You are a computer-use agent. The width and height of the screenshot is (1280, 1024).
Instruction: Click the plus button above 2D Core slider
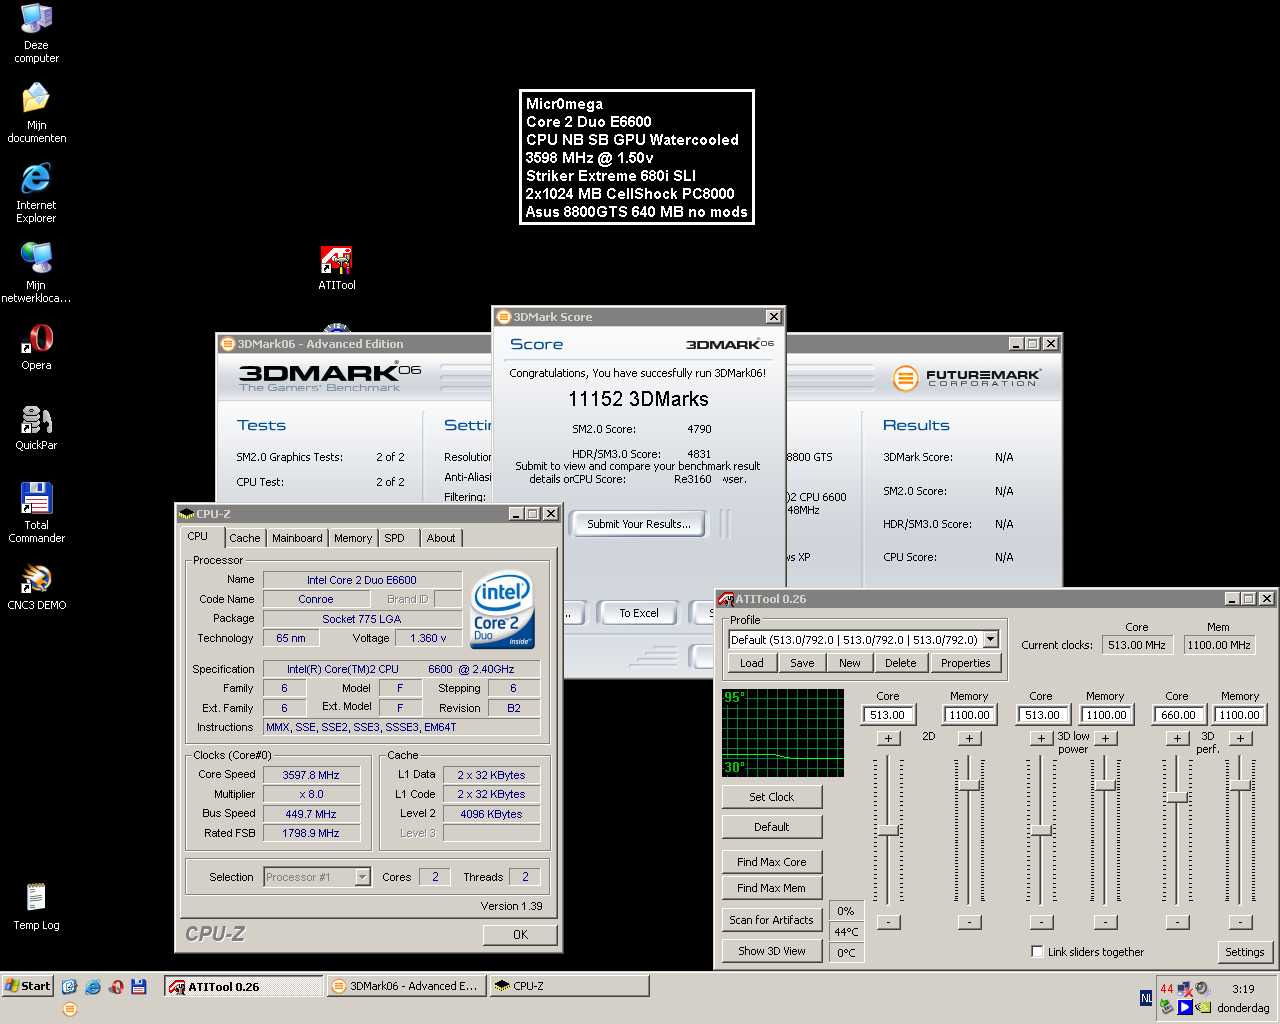click(x=888, y=738)
